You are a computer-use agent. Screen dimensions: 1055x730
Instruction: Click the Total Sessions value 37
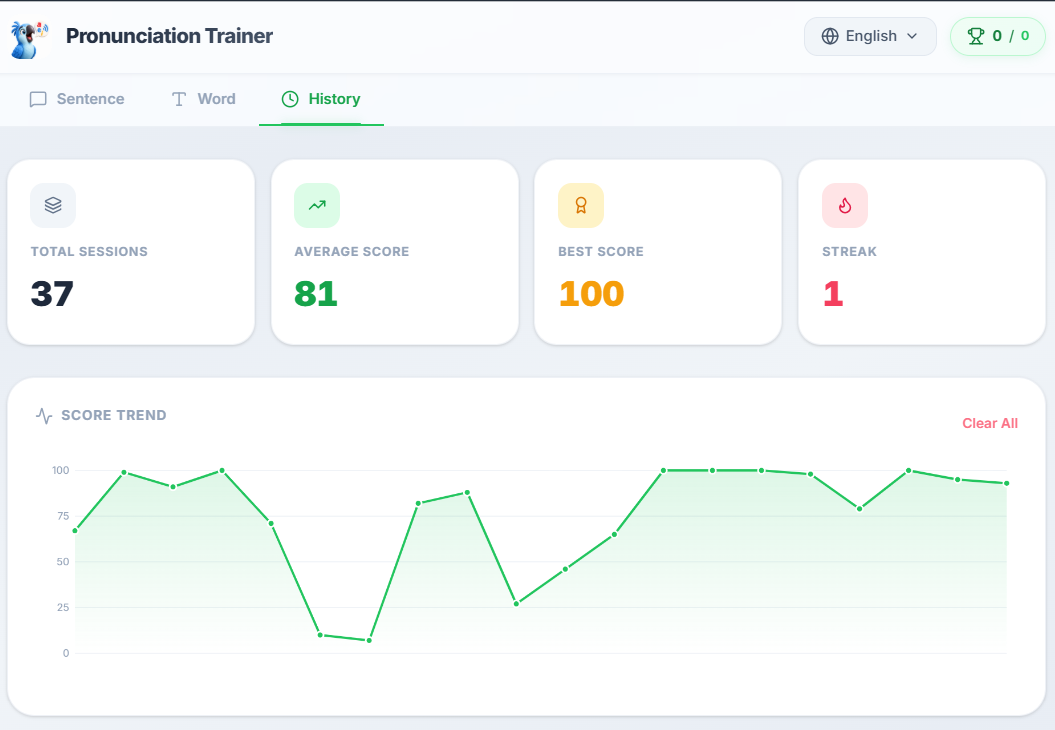(x=52, y=294)
